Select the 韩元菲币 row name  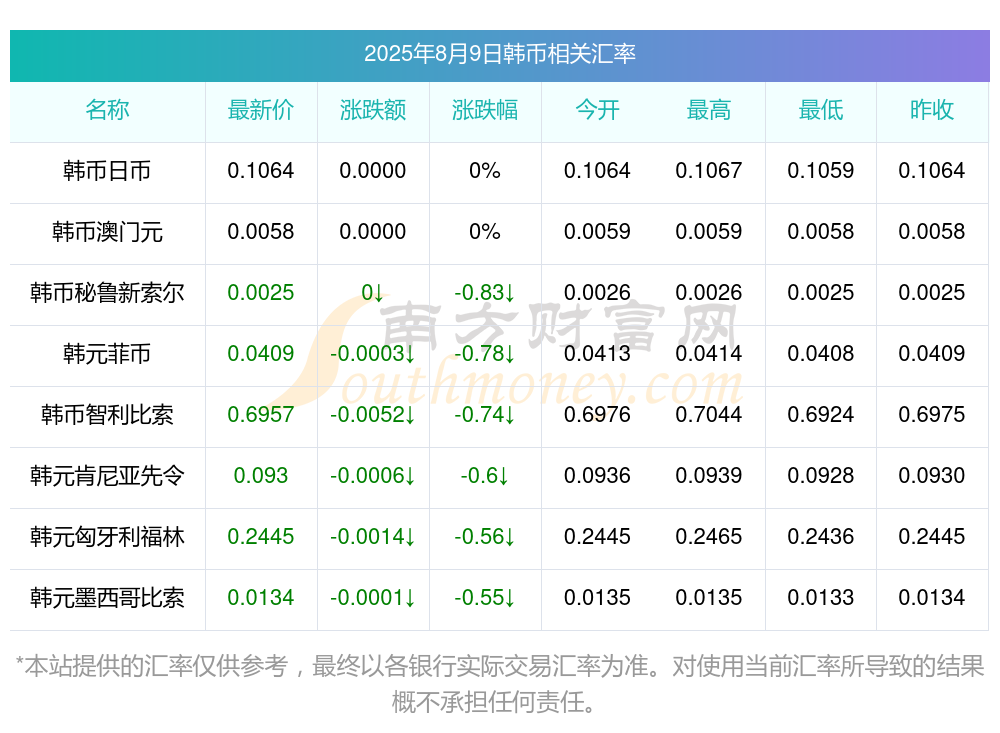pos(107,353)
